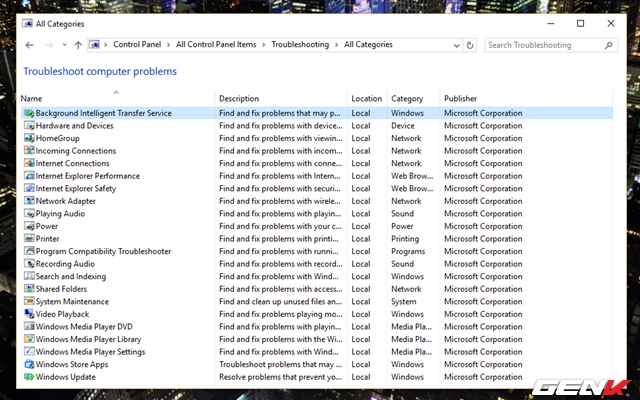
Task: Click the Windows Store Apps icon
Action: pyautogui.click(x=29, y=364)
